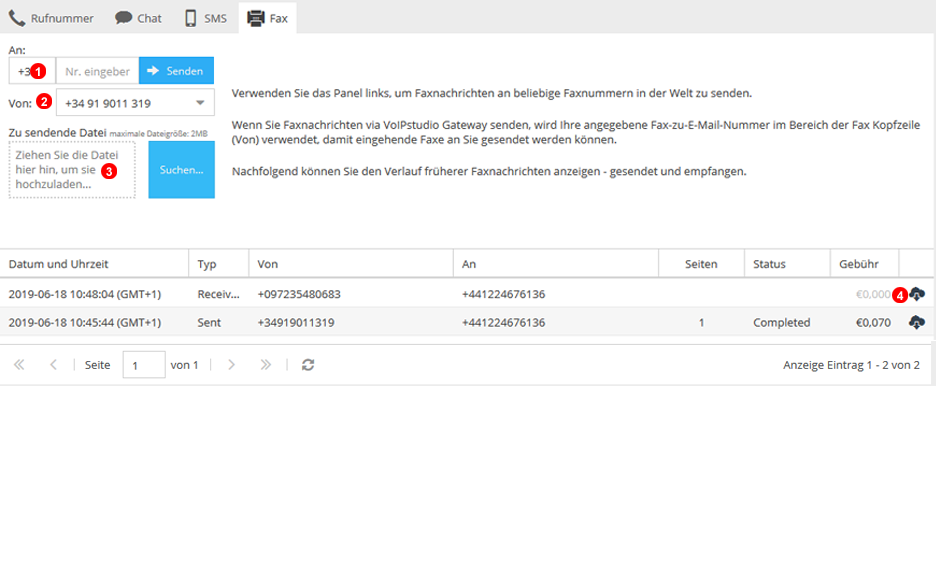Click Suchen to browse for a file

click(x=181, y=170)
